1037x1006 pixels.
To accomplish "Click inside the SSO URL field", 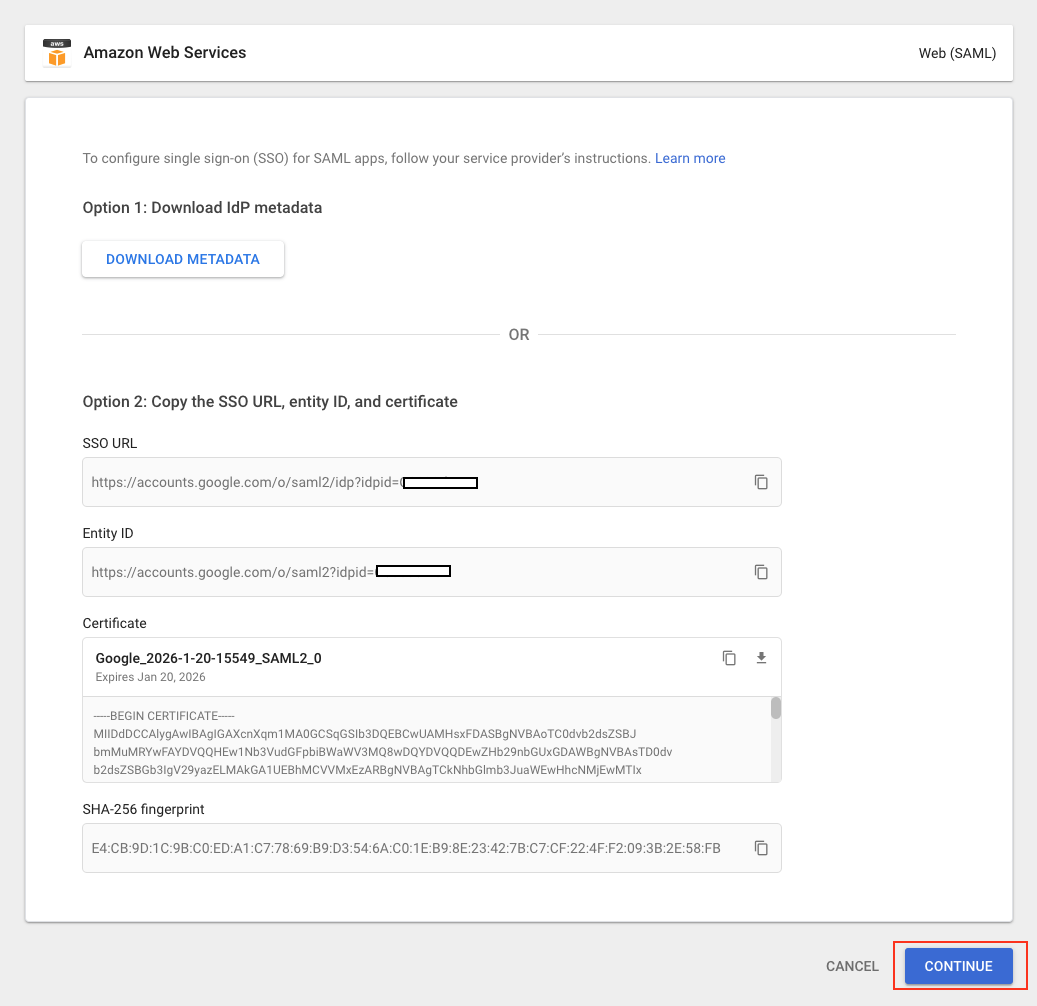I will (432, 482).
